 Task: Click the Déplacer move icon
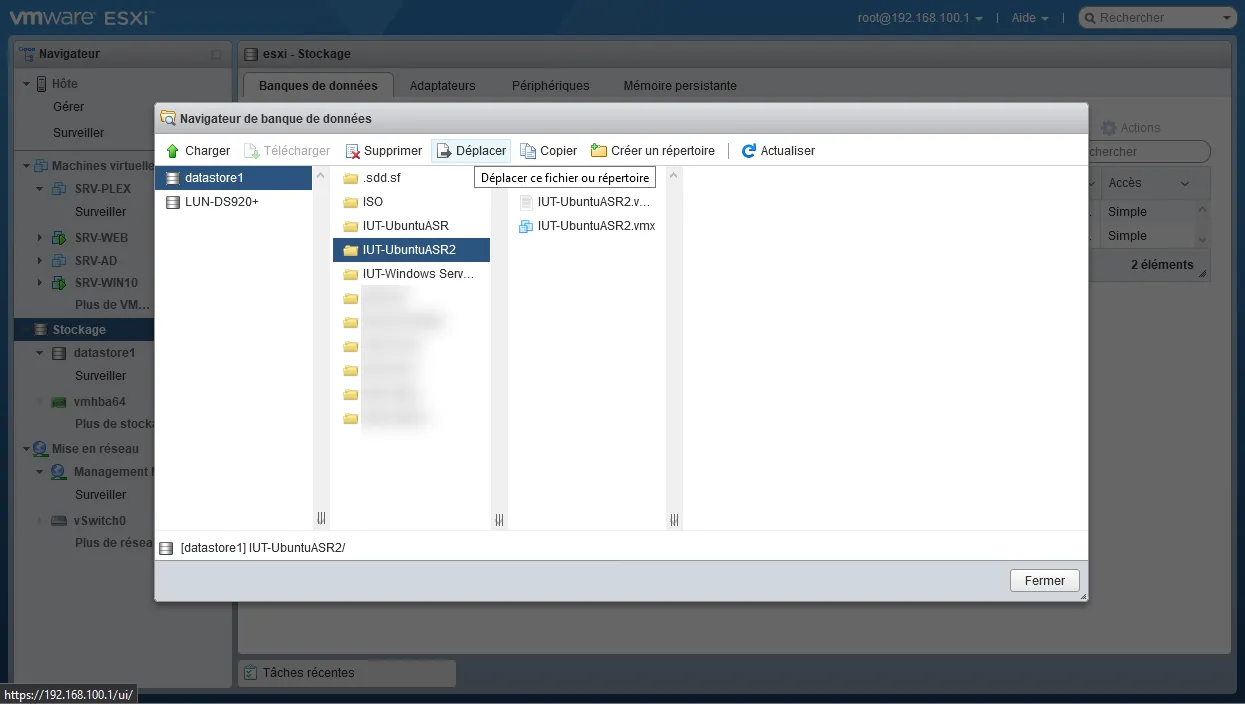pyautogui.click(x=444, y=151)
